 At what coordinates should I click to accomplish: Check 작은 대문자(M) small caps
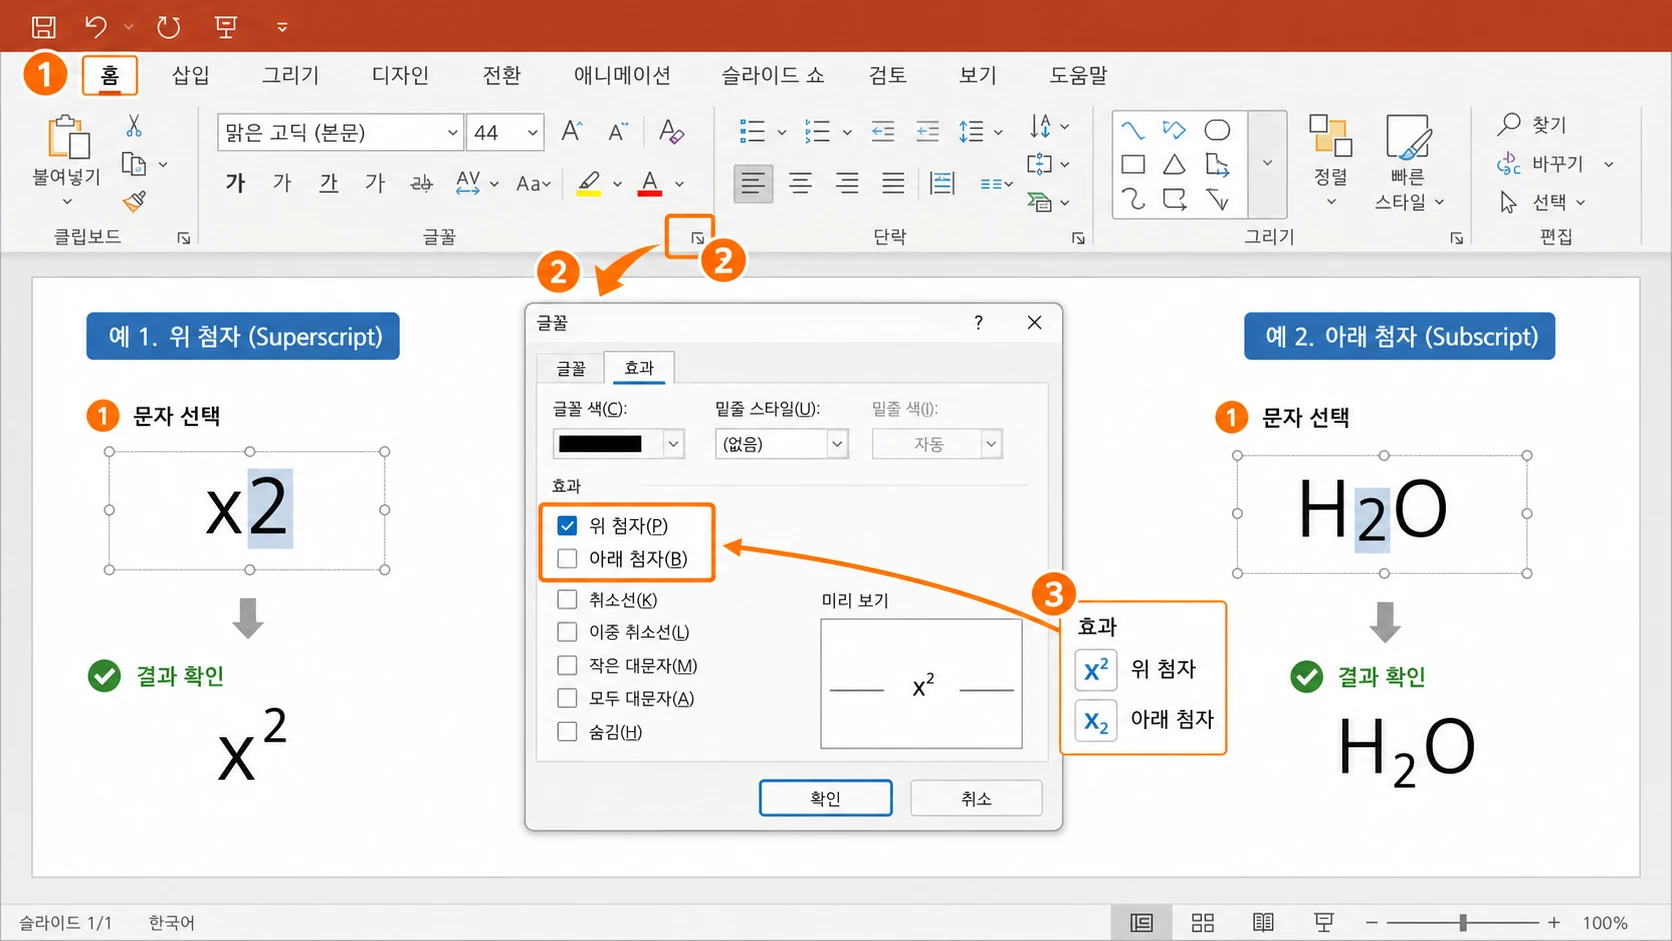click(x=567, y=665)
